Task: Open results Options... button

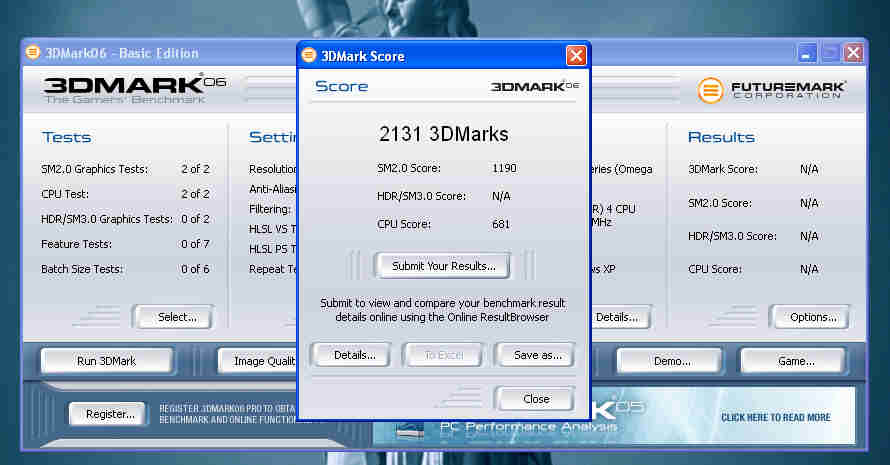Action: [812, 317]
